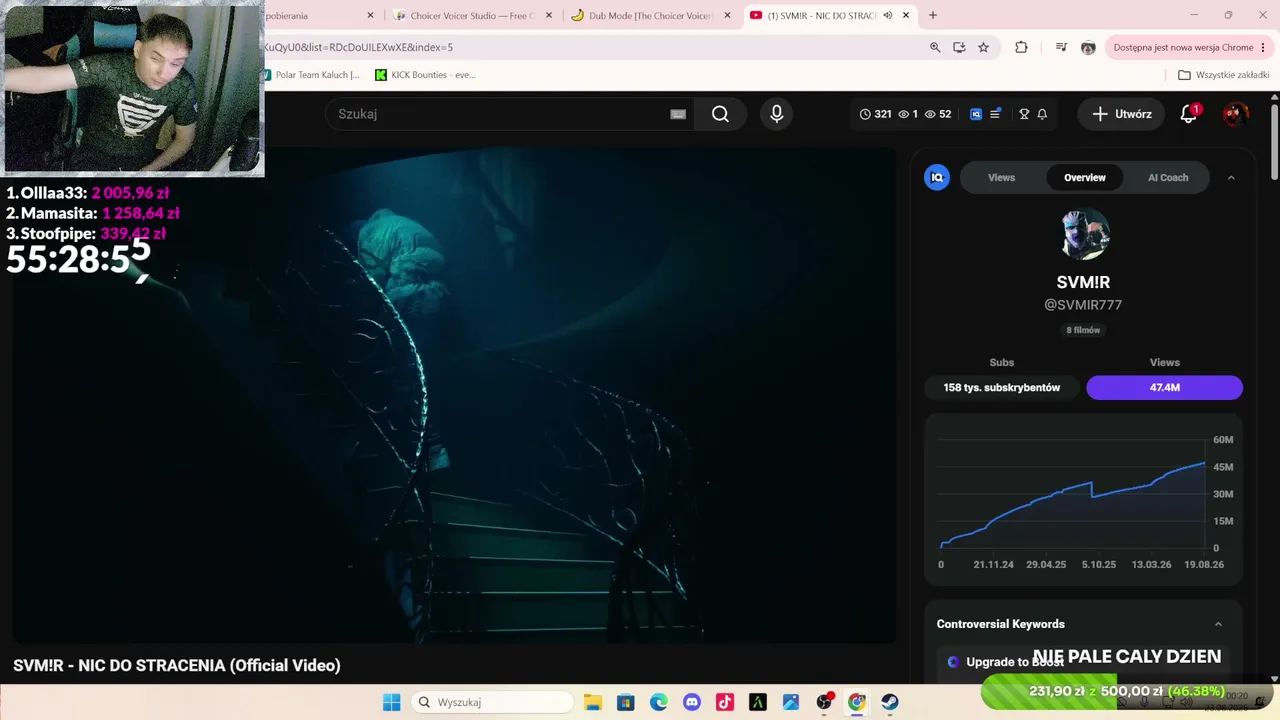Open the Chrome update three-dot menu
The width and height of the screenshot is (1280, 720).
pyautogui.click(x=1263, y=47)
